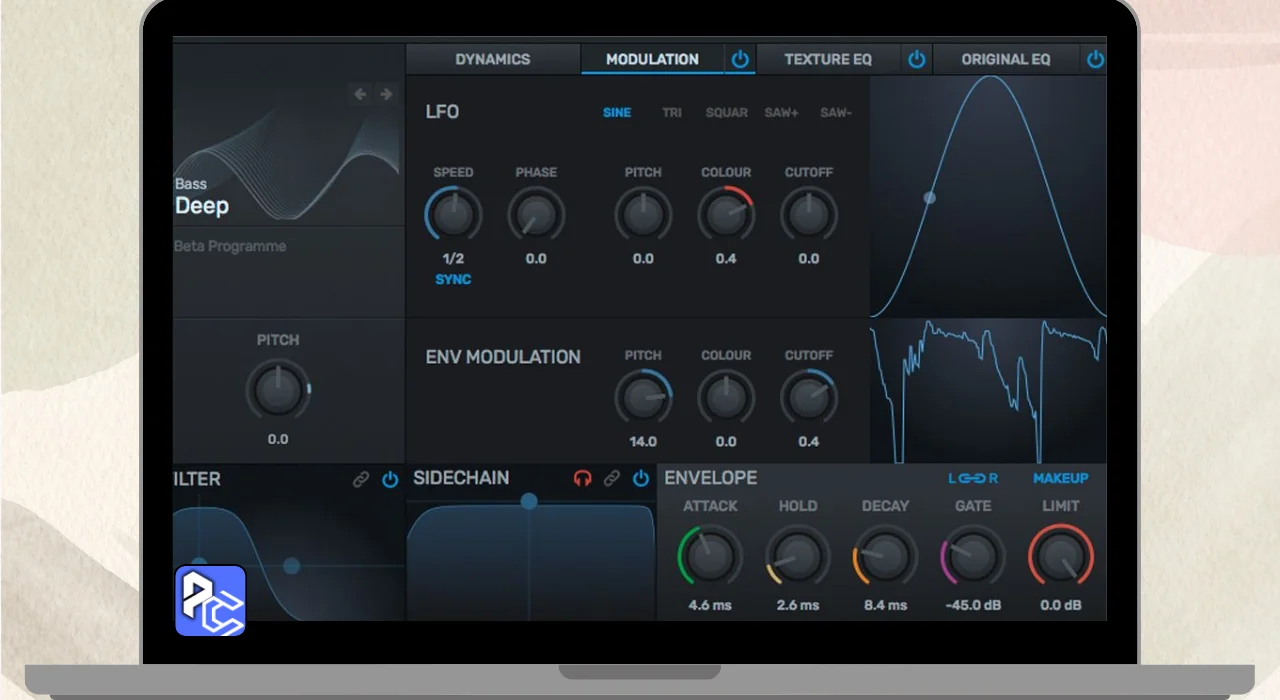The height and width of the screenshot is (700, 1280).
Task: Click the Envelope L/R stereo link icon
Action: pos(973,479)
